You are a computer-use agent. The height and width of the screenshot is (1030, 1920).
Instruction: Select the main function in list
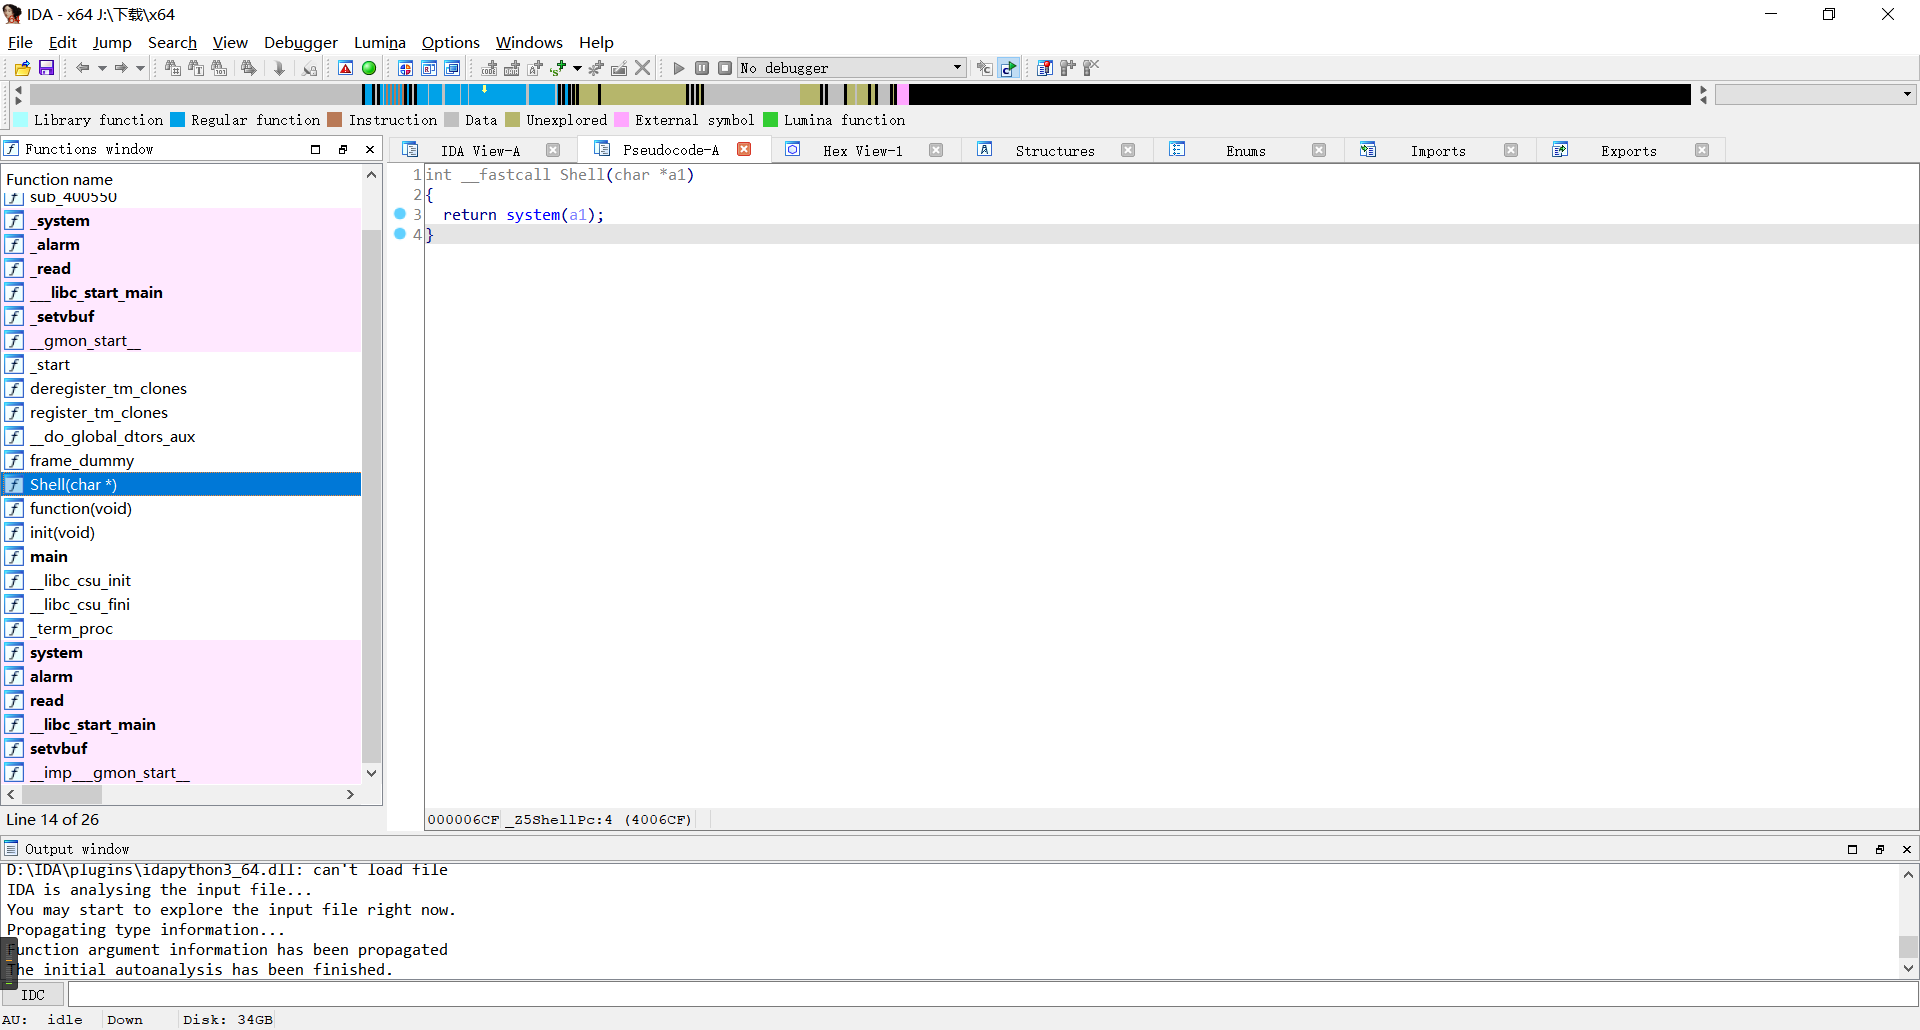pyautogui.click(x=49, y=557)
